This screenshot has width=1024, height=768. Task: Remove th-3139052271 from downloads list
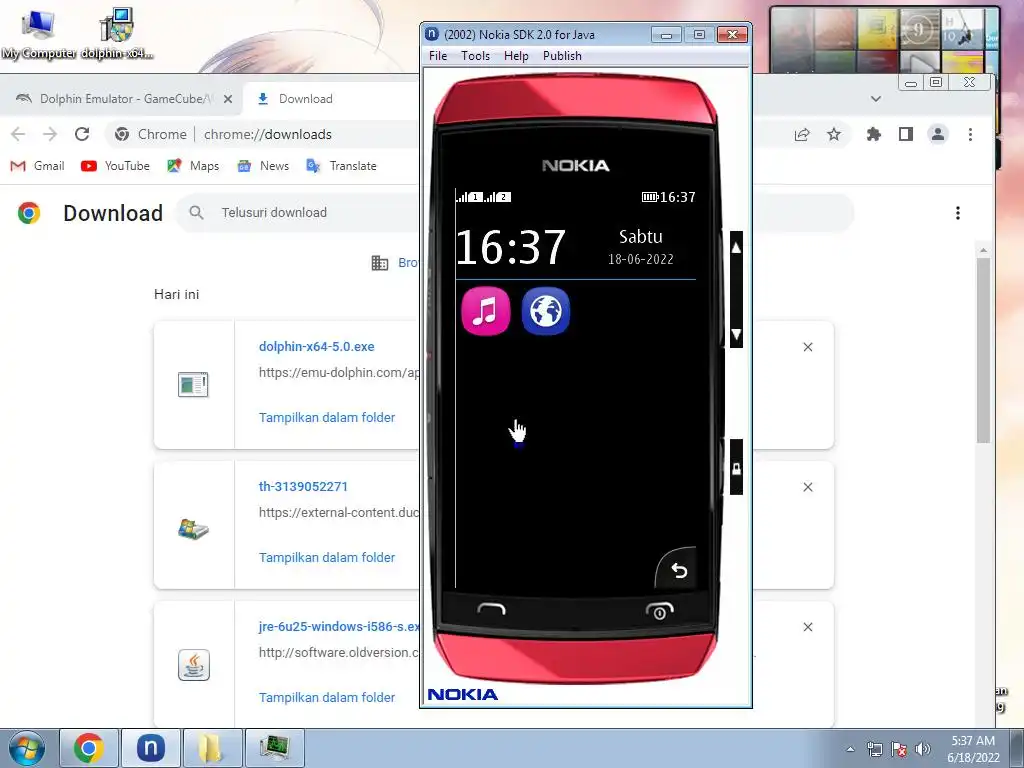[x=808, y=487]
